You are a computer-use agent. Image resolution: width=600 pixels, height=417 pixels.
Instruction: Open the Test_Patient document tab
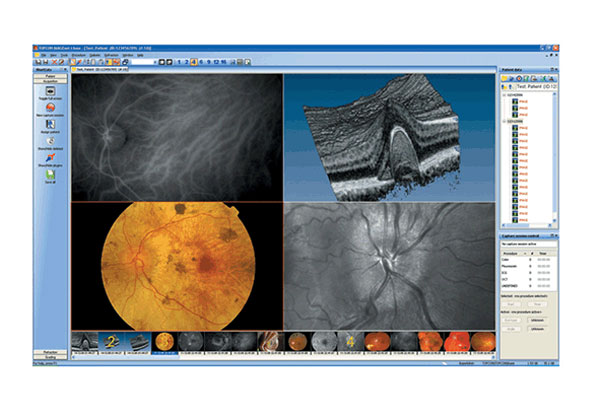pos(98,70)
